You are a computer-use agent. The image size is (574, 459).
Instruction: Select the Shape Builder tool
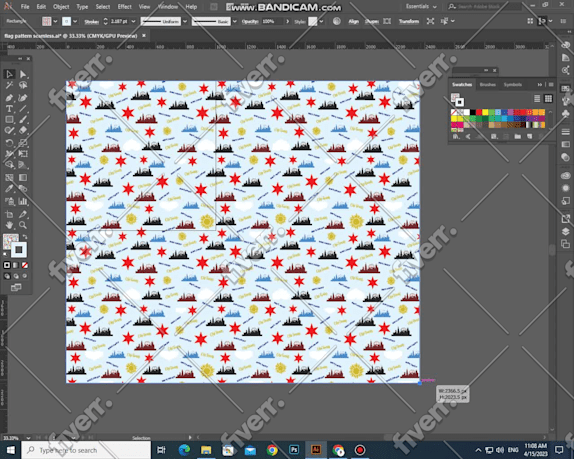tap(9, 165)
